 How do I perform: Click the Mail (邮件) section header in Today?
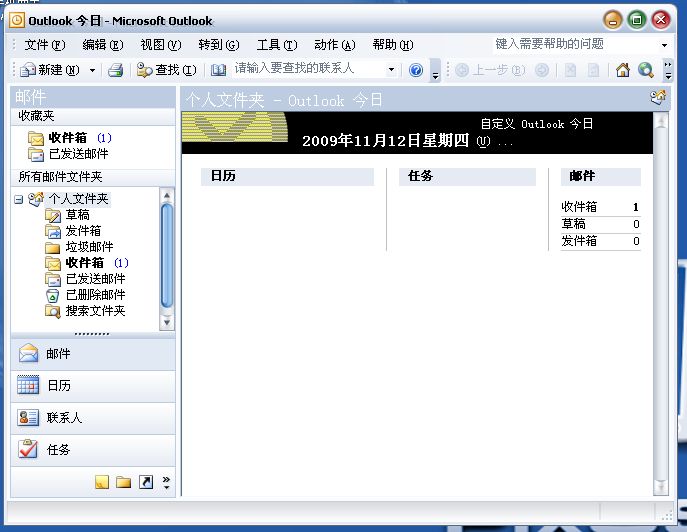(601, 176)
